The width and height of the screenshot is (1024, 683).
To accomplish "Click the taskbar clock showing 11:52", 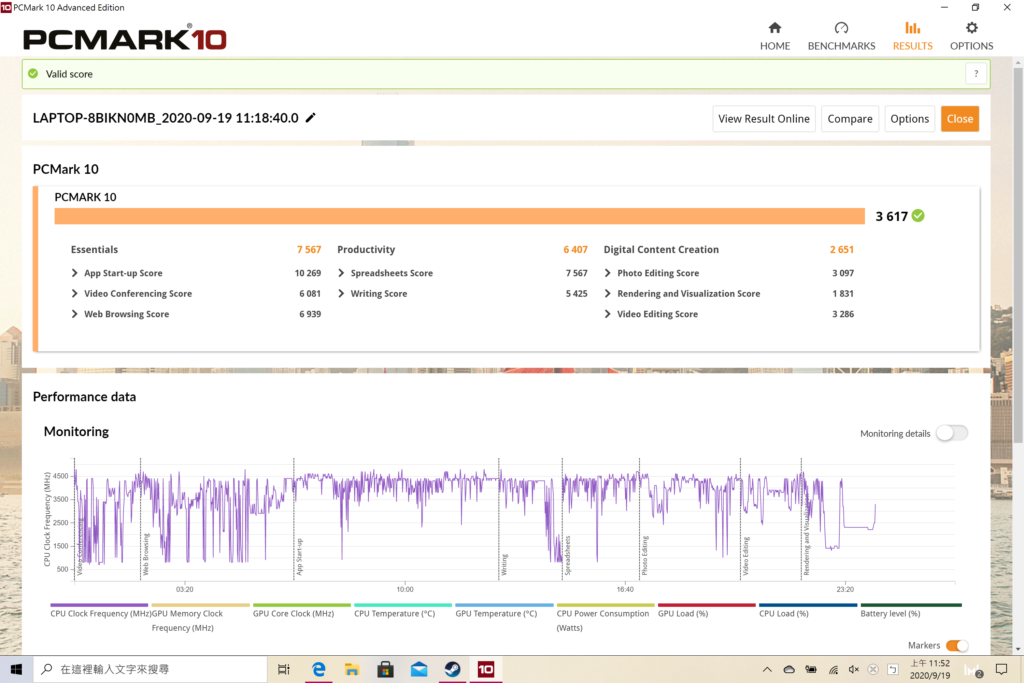I will coord(930,669).
